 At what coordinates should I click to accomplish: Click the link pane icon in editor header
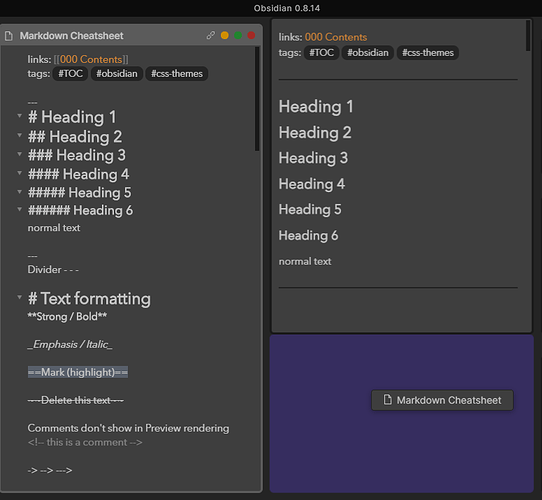211,35
